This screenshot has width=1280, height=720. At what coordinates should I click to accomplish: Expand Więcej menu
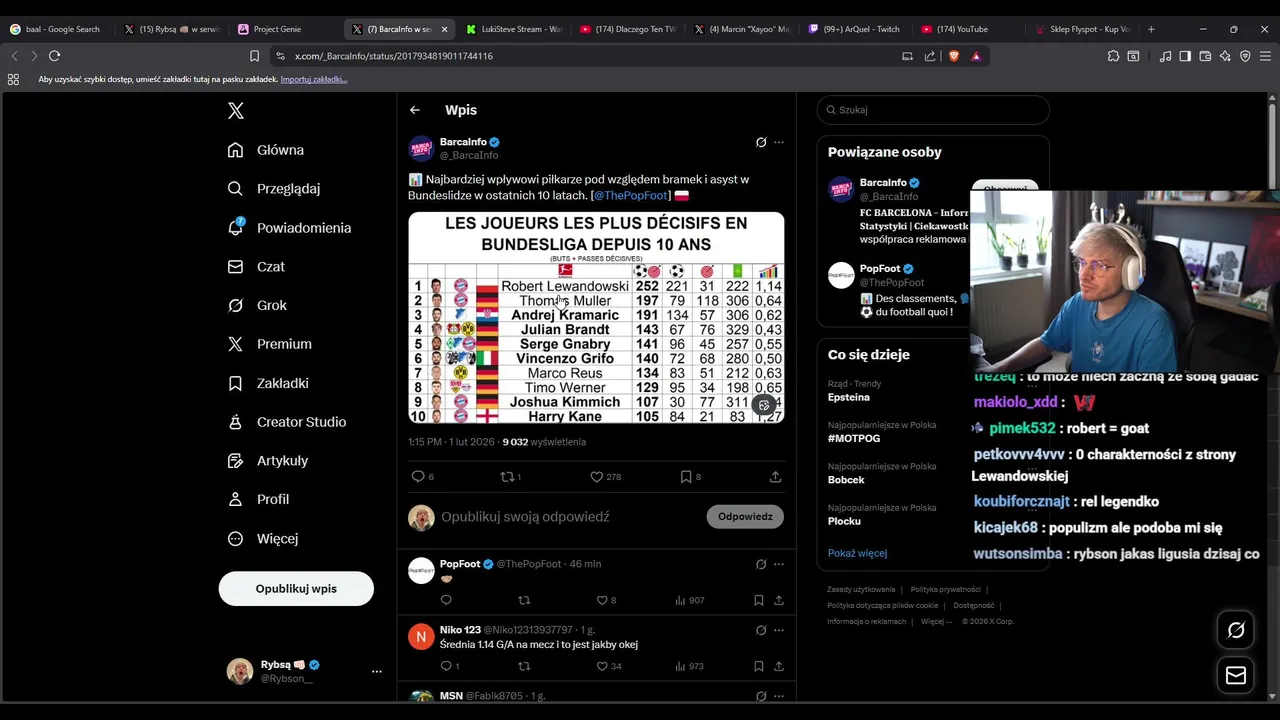point(263,538)
